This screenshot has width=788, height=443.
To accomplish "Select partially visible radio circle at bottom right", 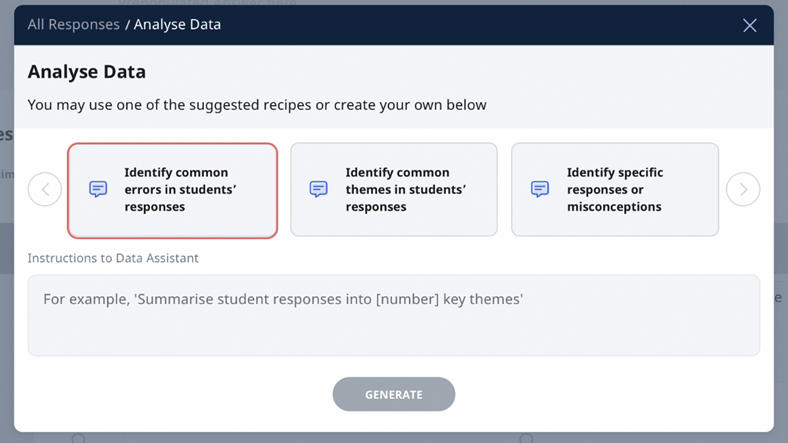I will [x=526, y=438].
